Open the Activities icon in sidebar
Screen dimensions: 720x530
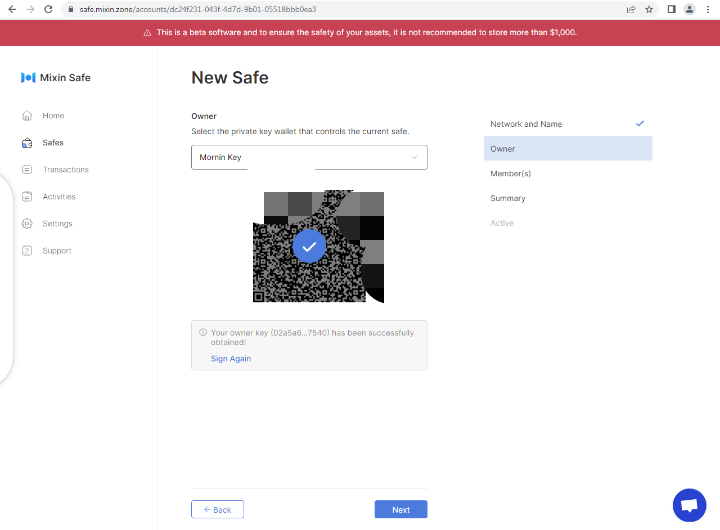pyautogui.click(x=27, y=197)
